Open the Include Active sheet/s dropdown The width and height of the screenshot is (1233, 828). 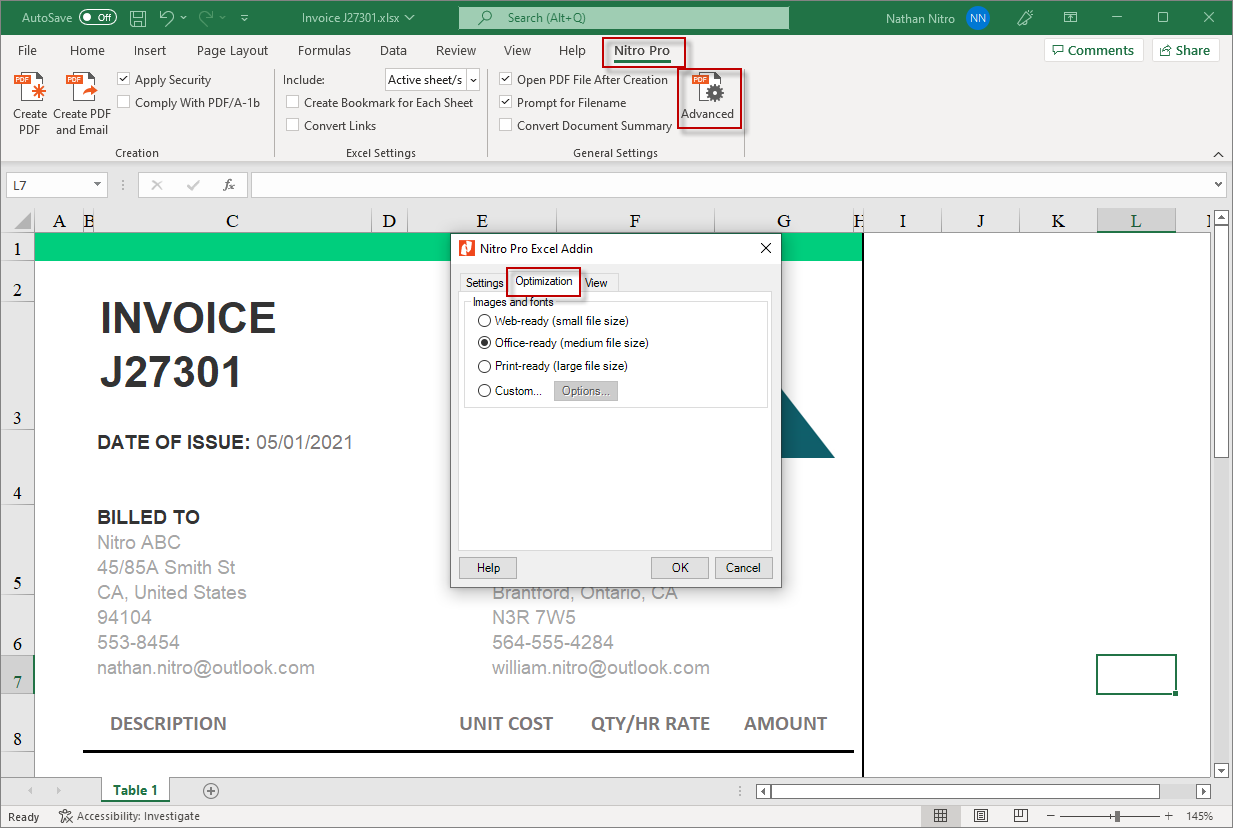point(473,80)
